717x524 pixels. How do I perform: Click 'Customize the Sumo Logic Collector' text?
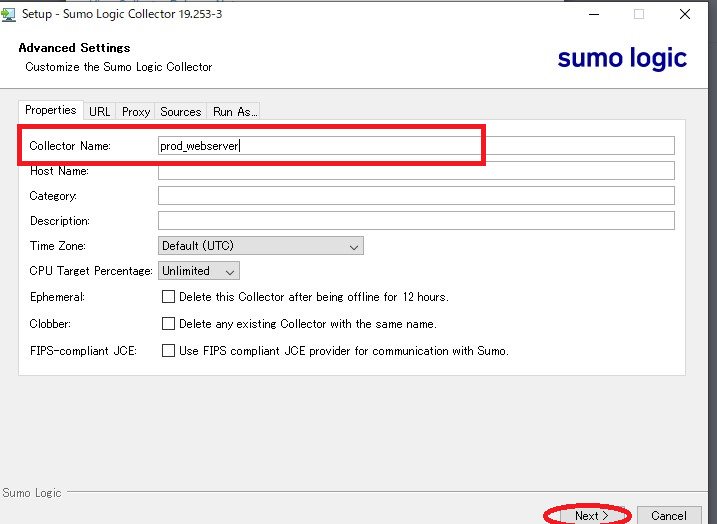tap(119, 67)
